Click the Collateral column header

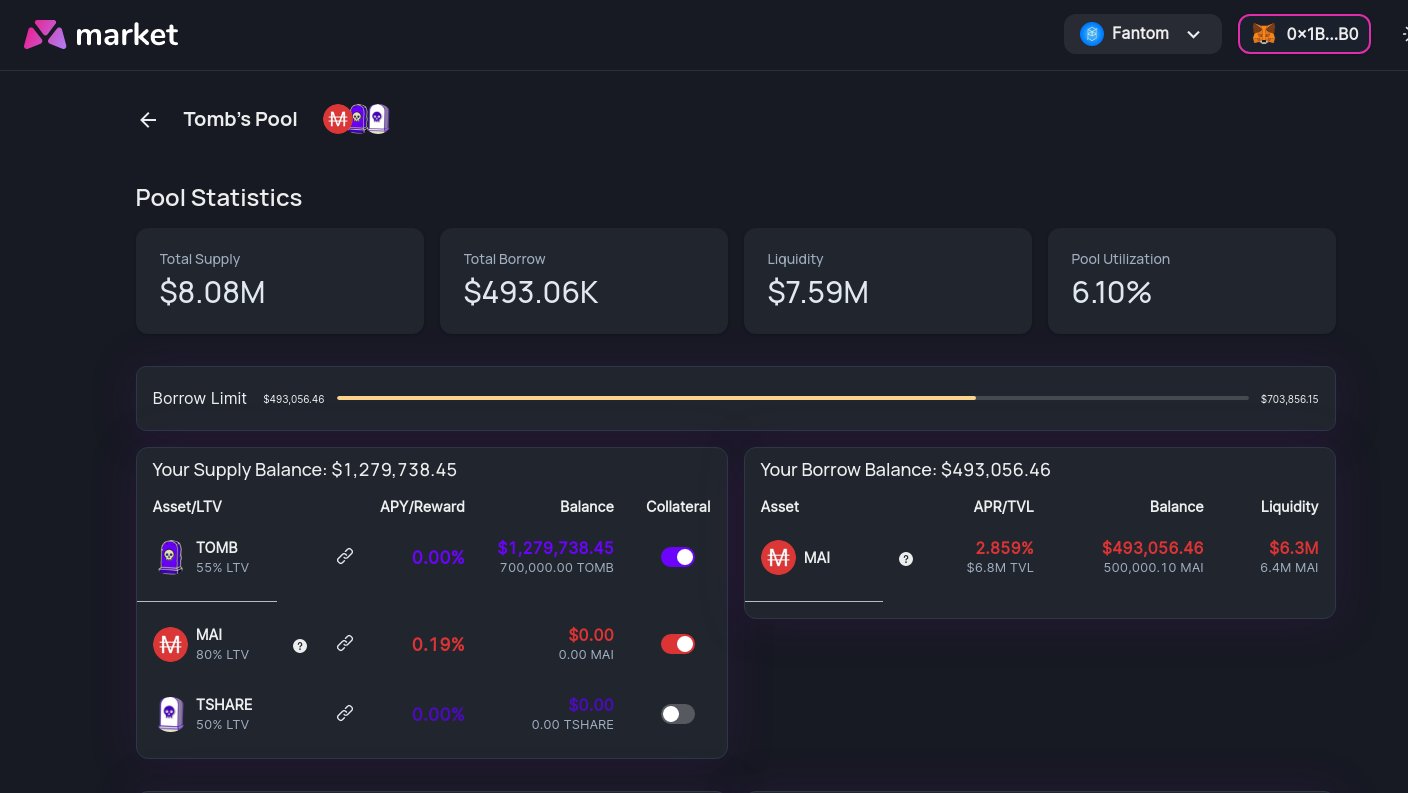coord(678,507)
